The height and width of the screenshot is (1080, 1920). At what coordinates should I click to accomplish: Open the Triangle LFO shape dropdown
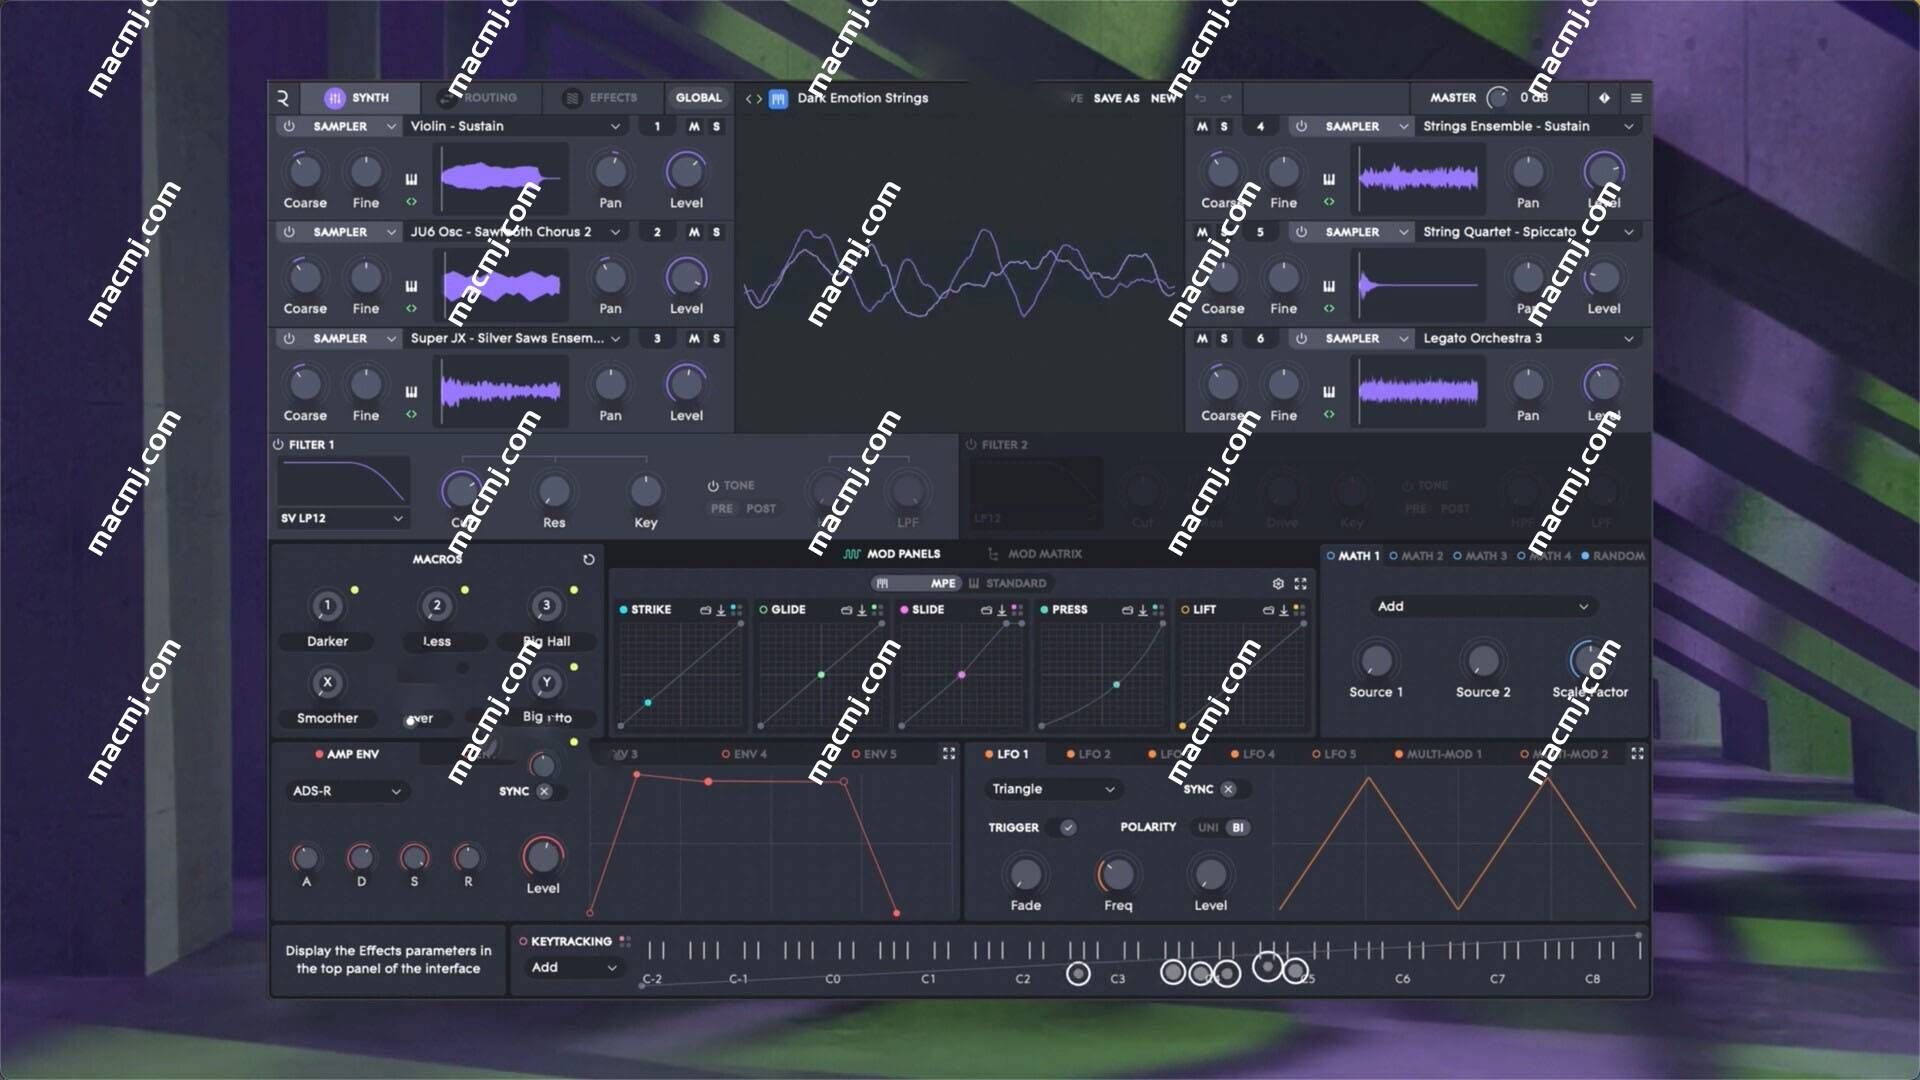(1052, 789)
